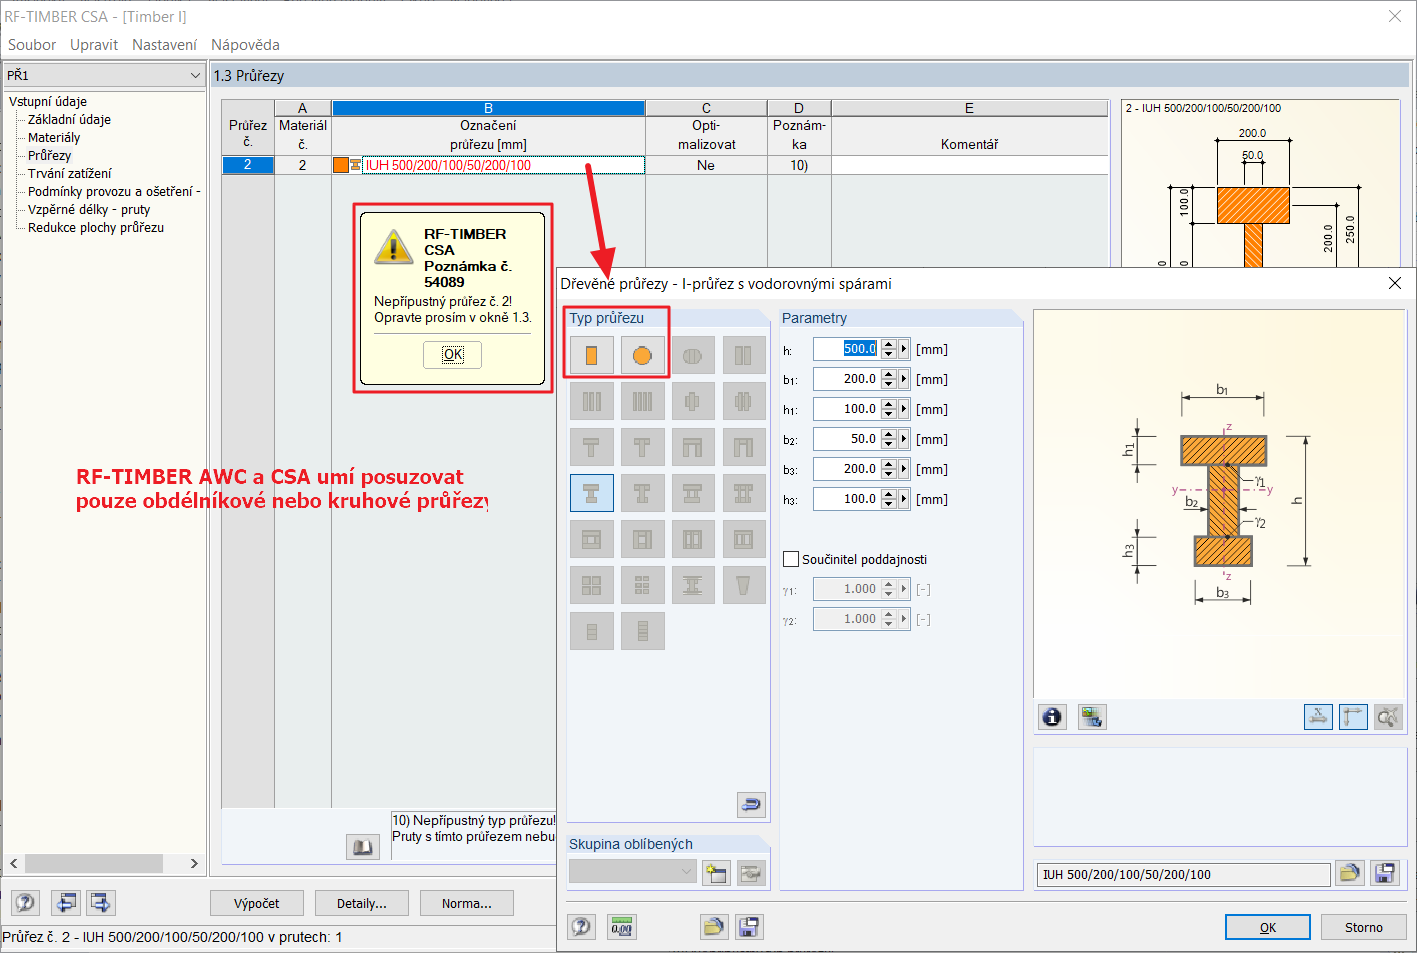This screenshot has height=953, width=1417.
Task: Open help in the RF-TIMBER CSA main window
Action: pyautogui.click(x=25, y=903)
